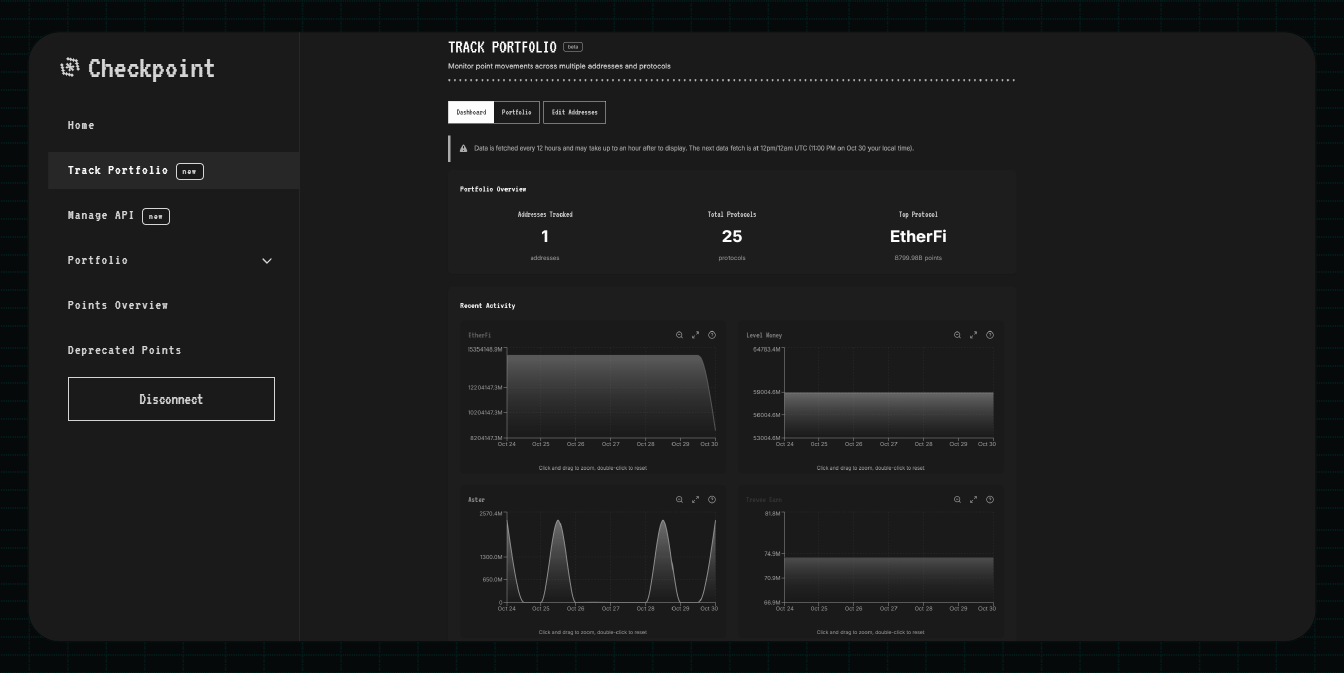Screen dimensions: 1344x673
Task: Click the beta badge next to Track Portfolio
Action: [572, 46]
